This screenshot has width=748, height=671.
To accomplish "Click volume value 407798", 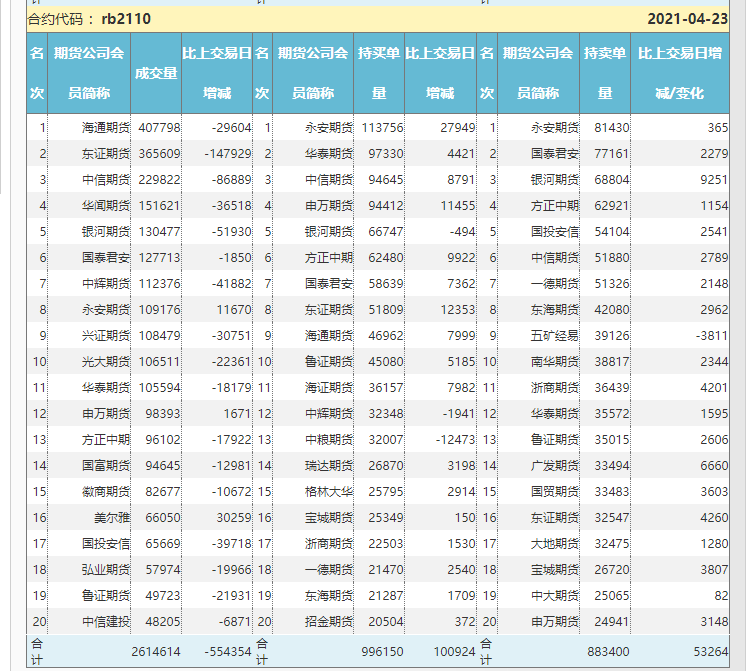I will (159, 128).
